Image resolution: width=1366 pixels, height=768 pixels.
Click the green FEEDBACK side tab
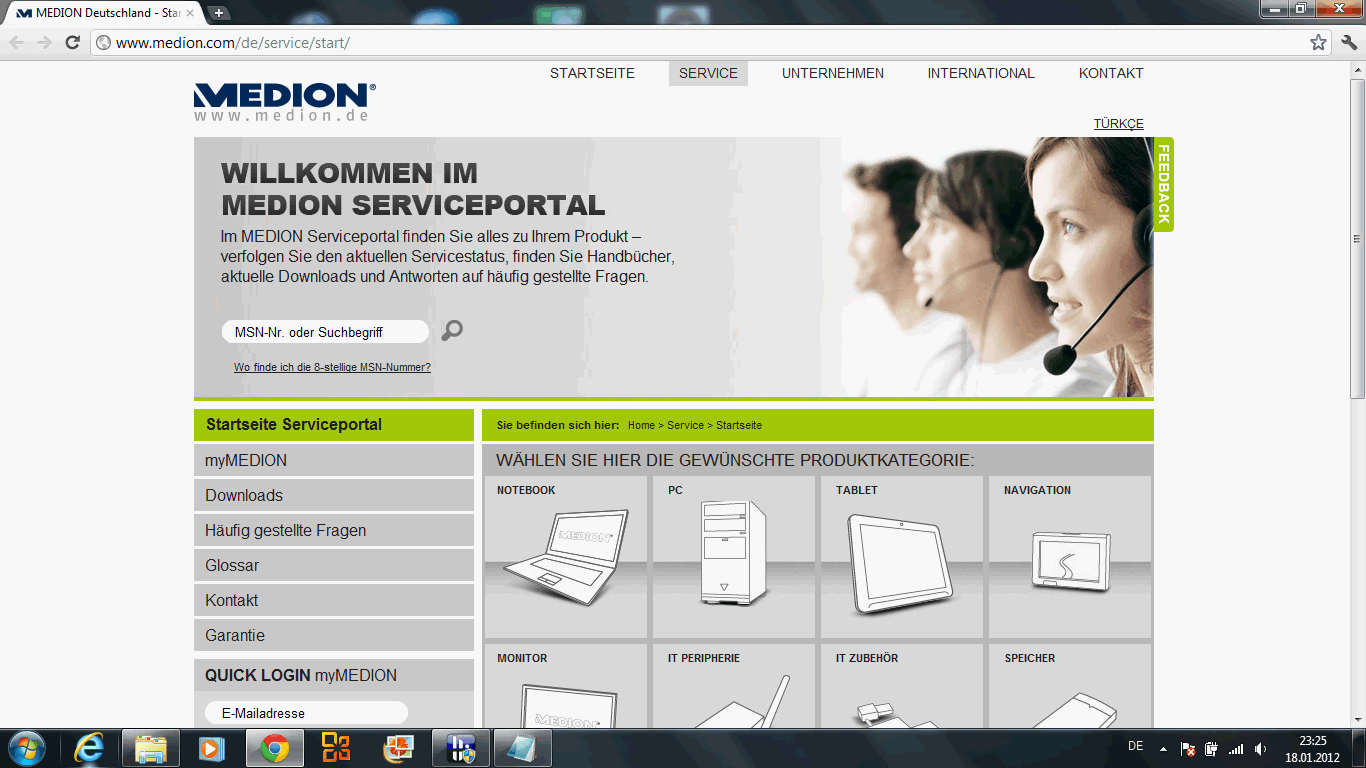pyautogui.click(x=1163, y=185)
